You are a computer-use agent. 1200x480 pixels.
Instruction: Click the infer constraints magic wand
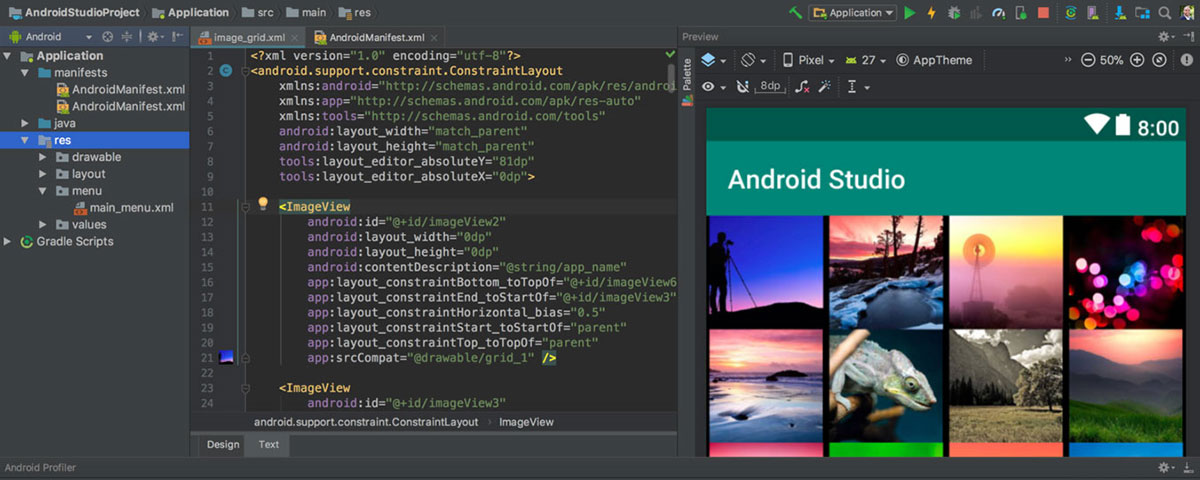824,87
